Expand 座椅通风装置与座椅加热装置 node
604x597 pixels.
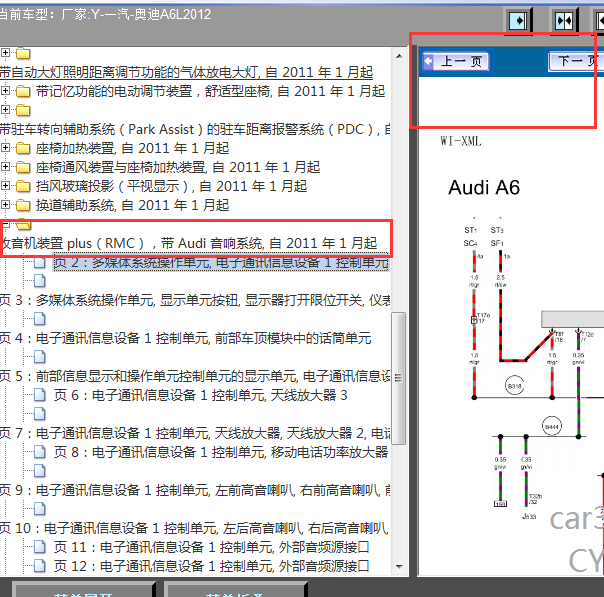click(5, 166)
